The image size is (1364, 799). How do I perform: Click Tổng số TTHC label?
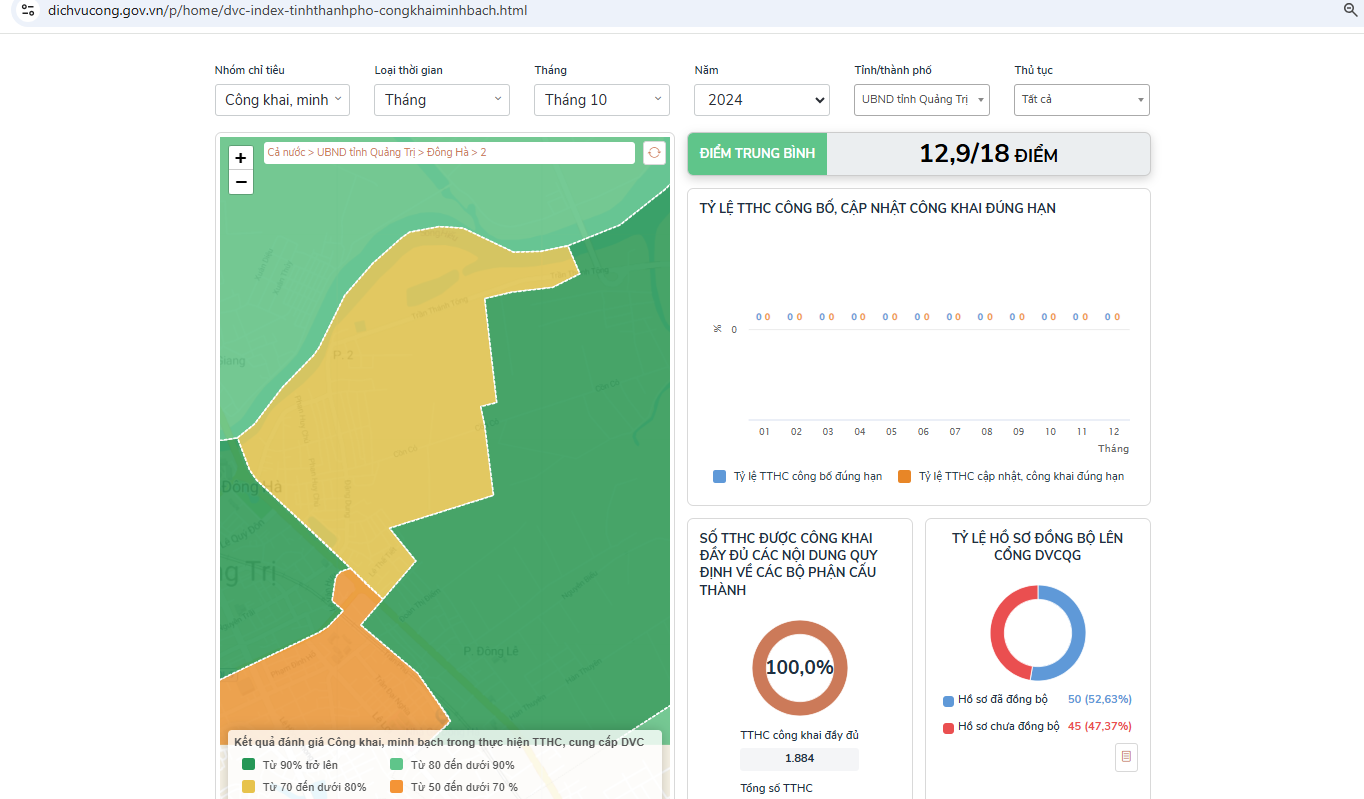(776, 789)
